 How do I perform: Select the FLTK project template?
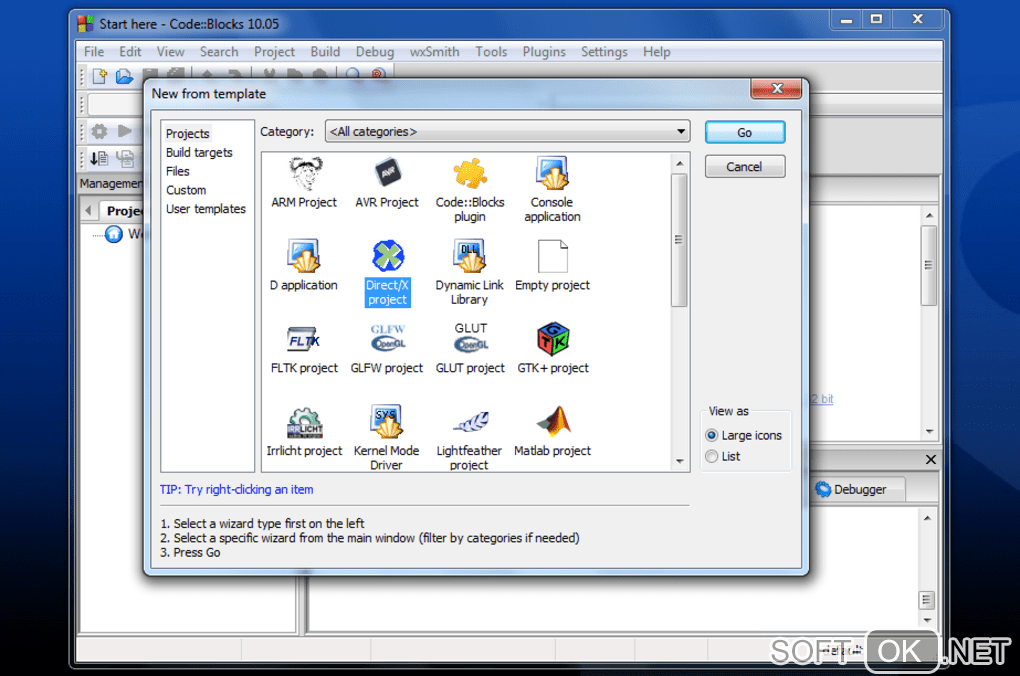304,349
